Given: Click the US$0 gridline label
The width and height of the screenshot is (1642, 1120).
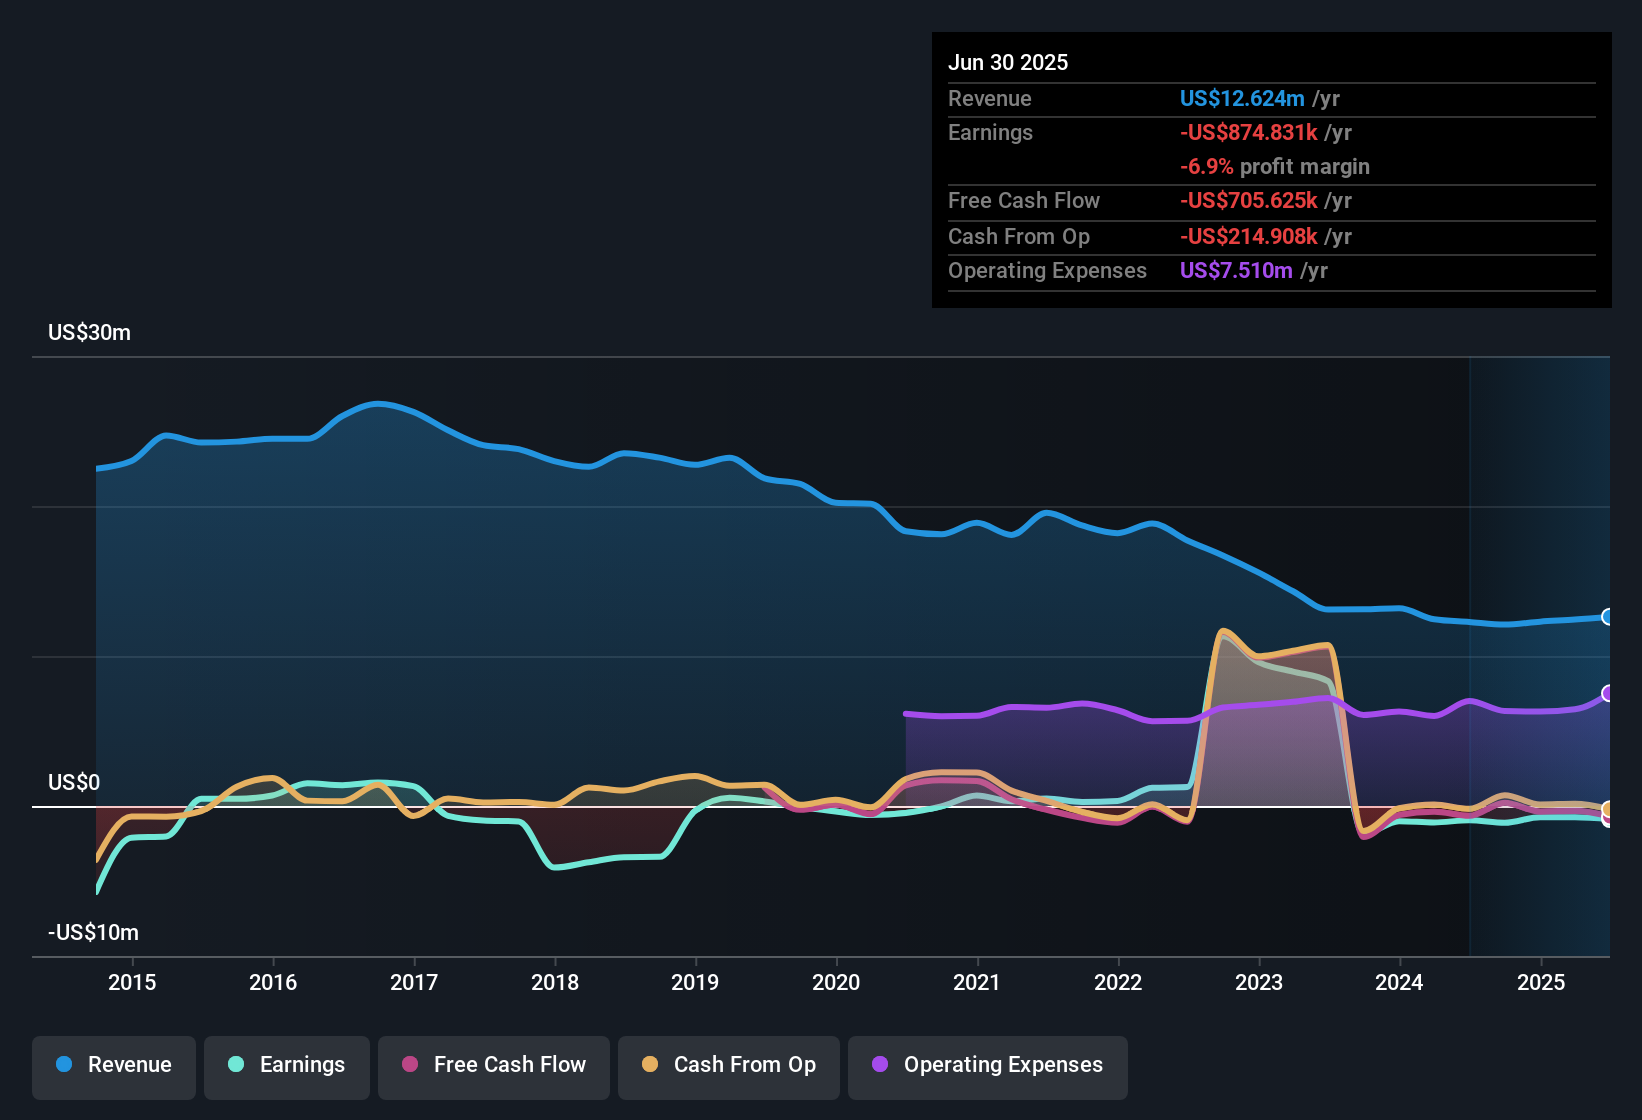Looking at the screenshot, I should point(74,782).
